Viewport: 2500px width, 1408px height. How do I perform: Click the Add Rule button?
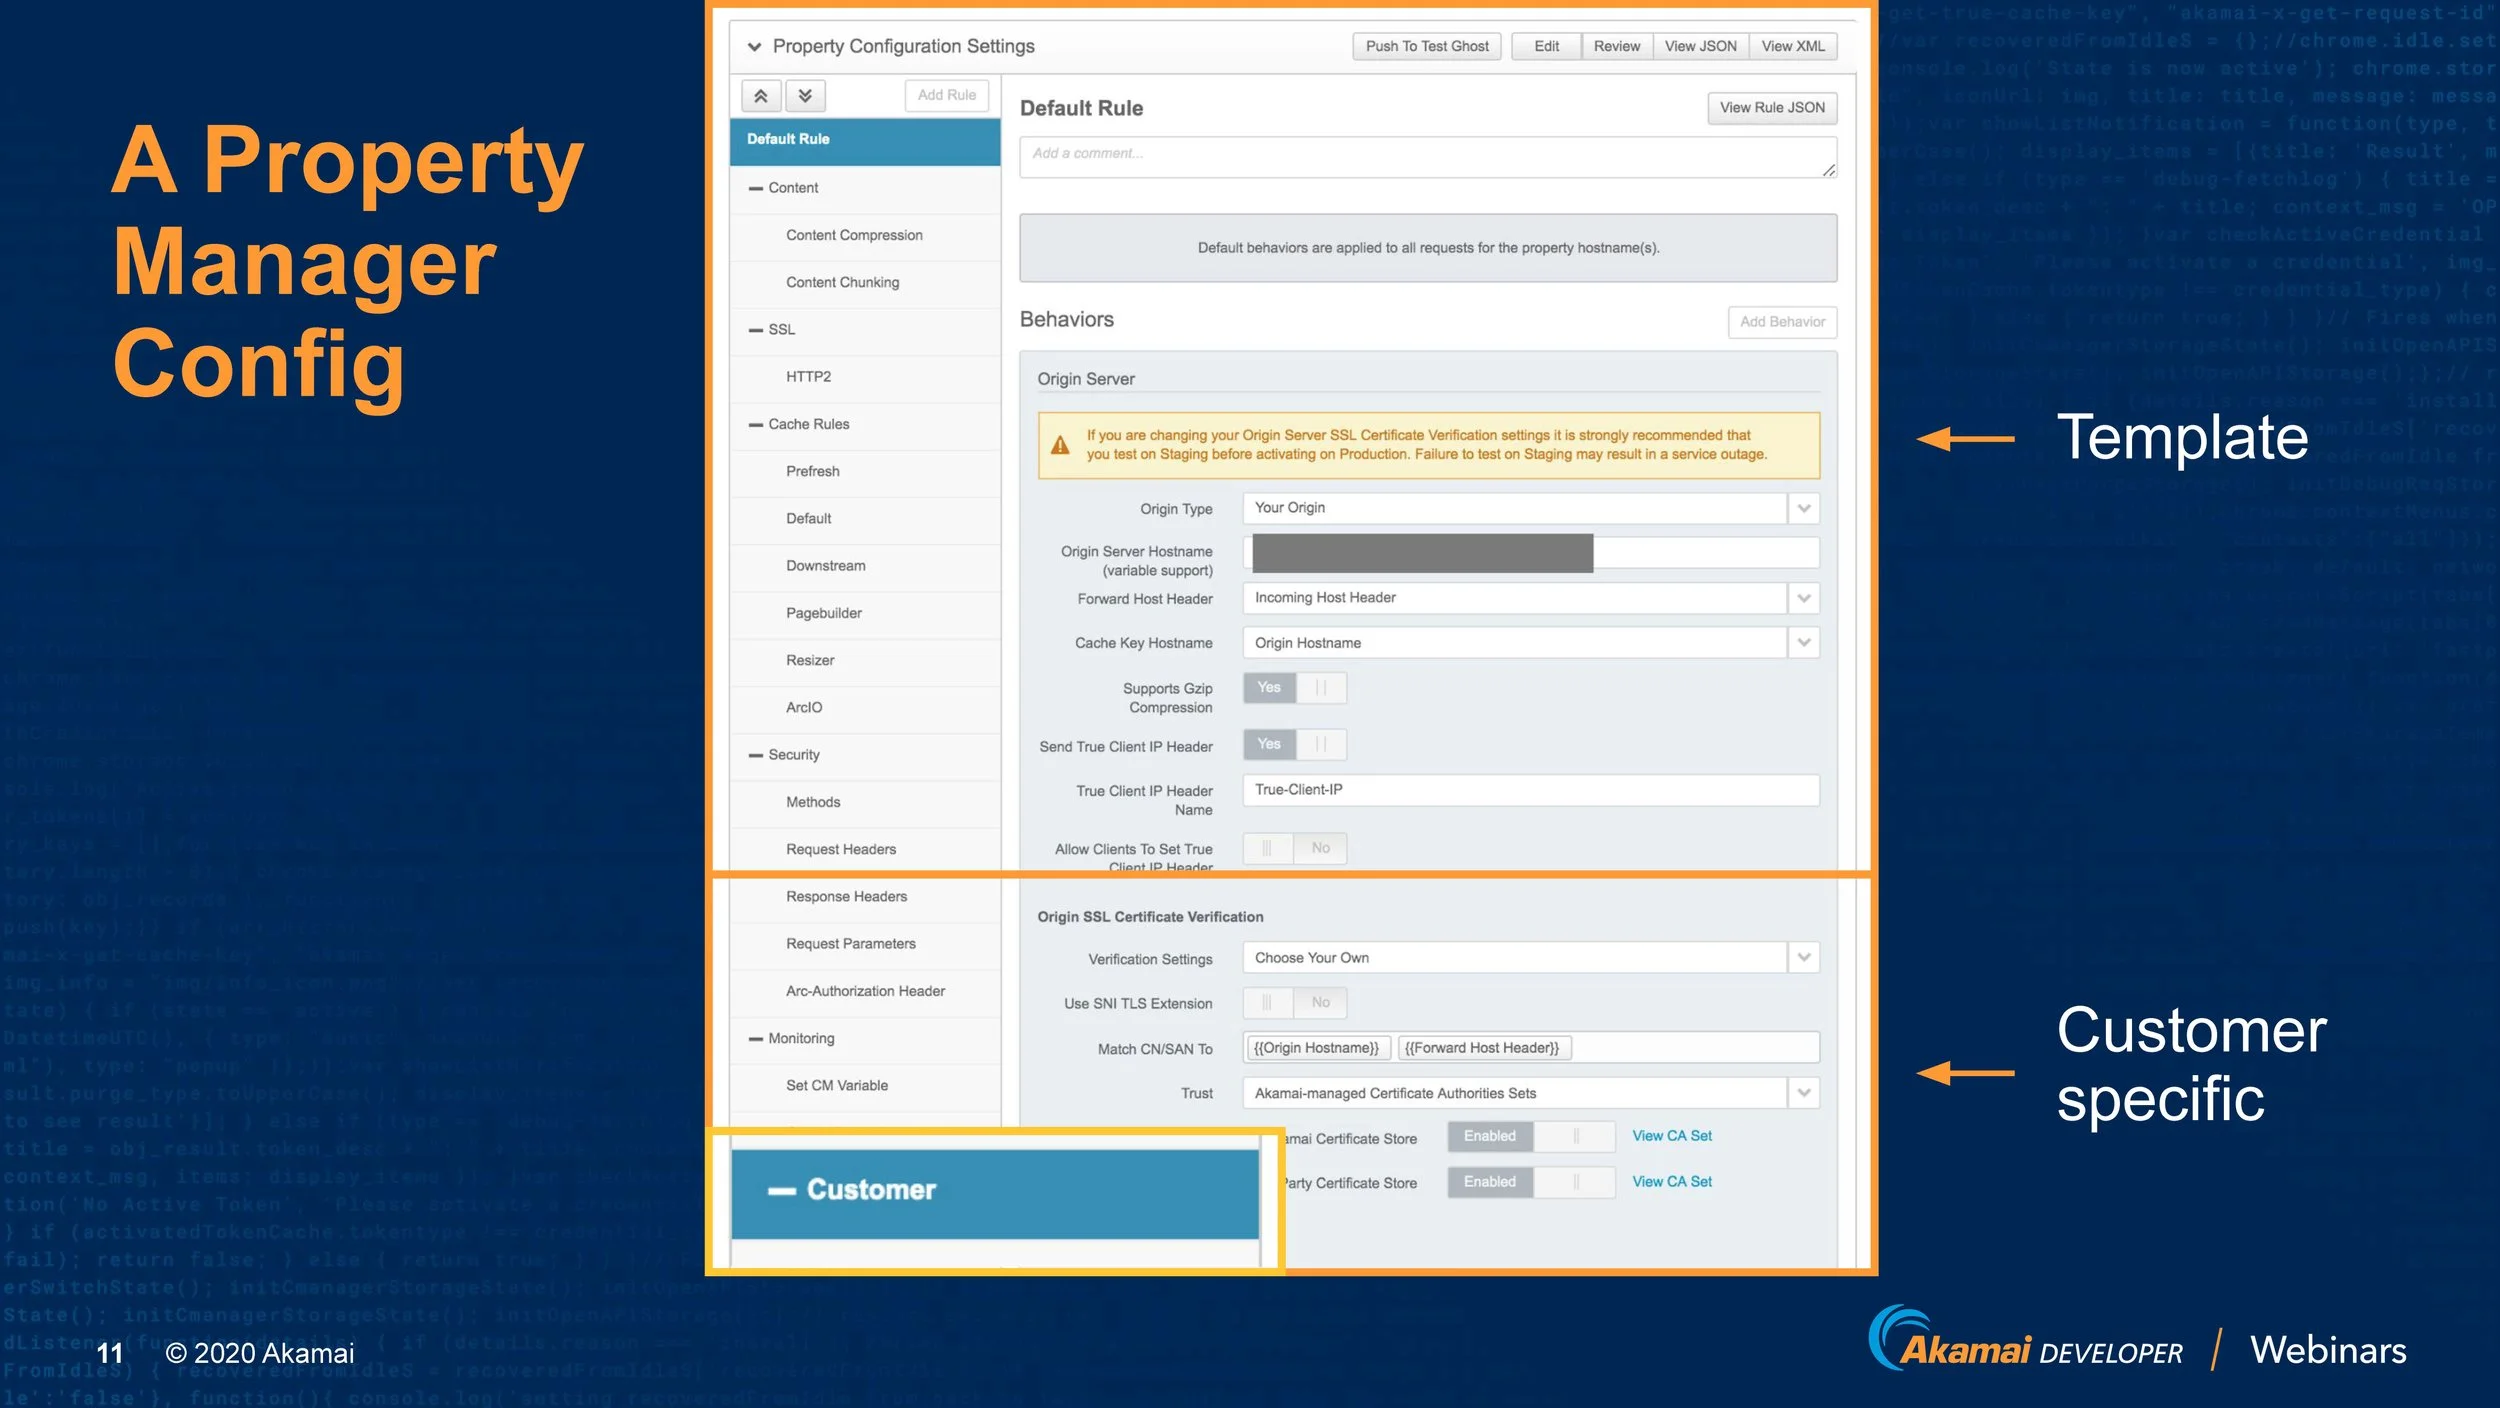pyautogui.click(x=947, y=96)
